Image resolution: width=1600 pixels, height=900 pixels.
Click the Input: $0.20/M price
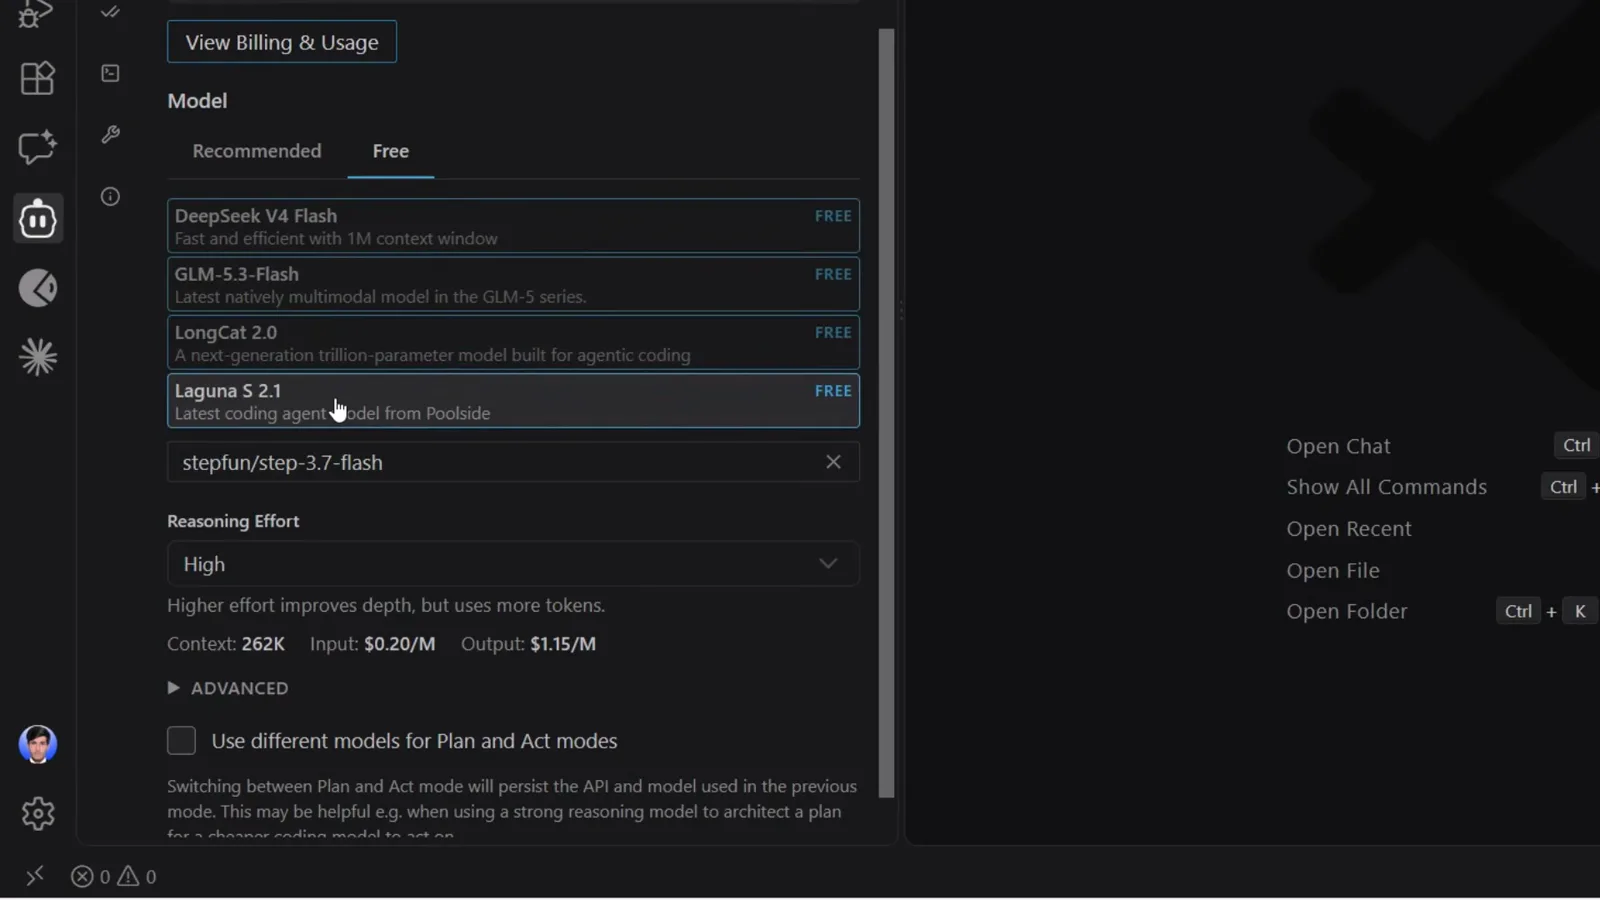[x=373, y=644]
